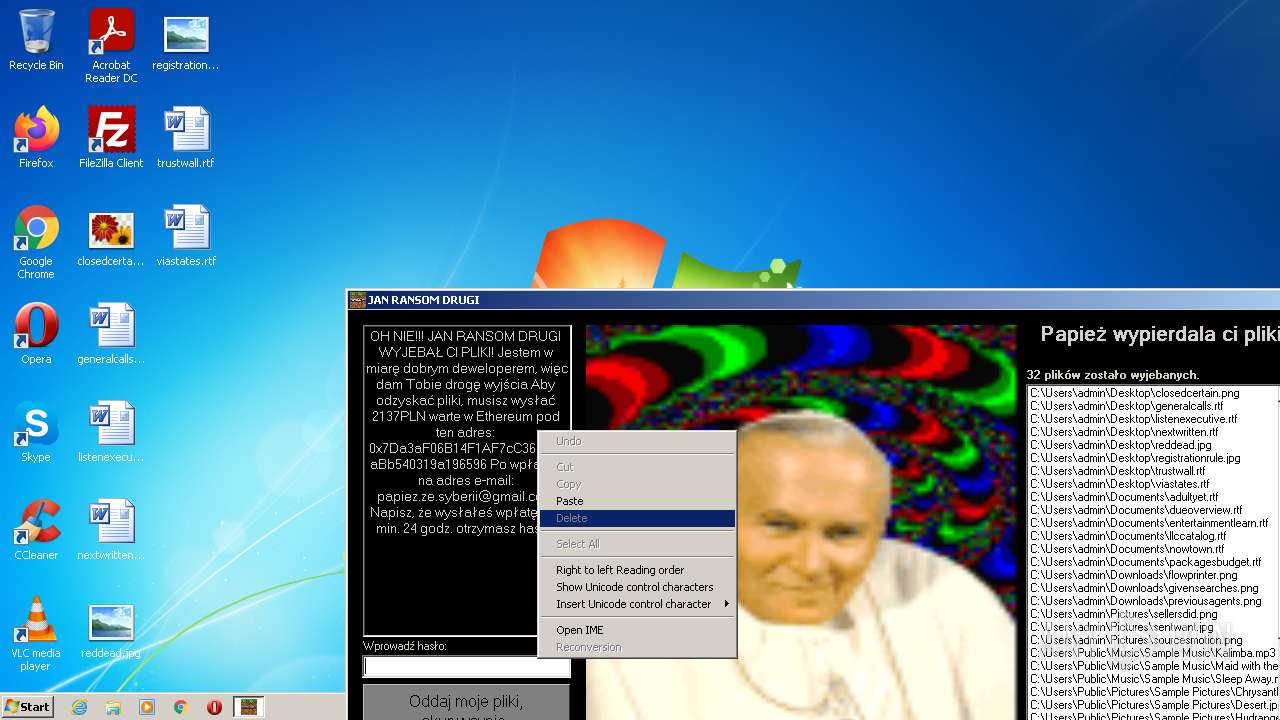Choose Right to left Reading order
The height and width of the screenshot is (720, 1280).
[x=637, y=570]
